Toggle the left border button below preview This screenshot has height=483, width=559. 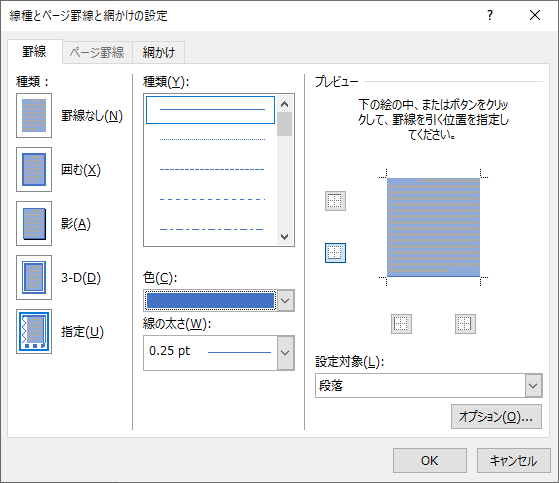401,324
